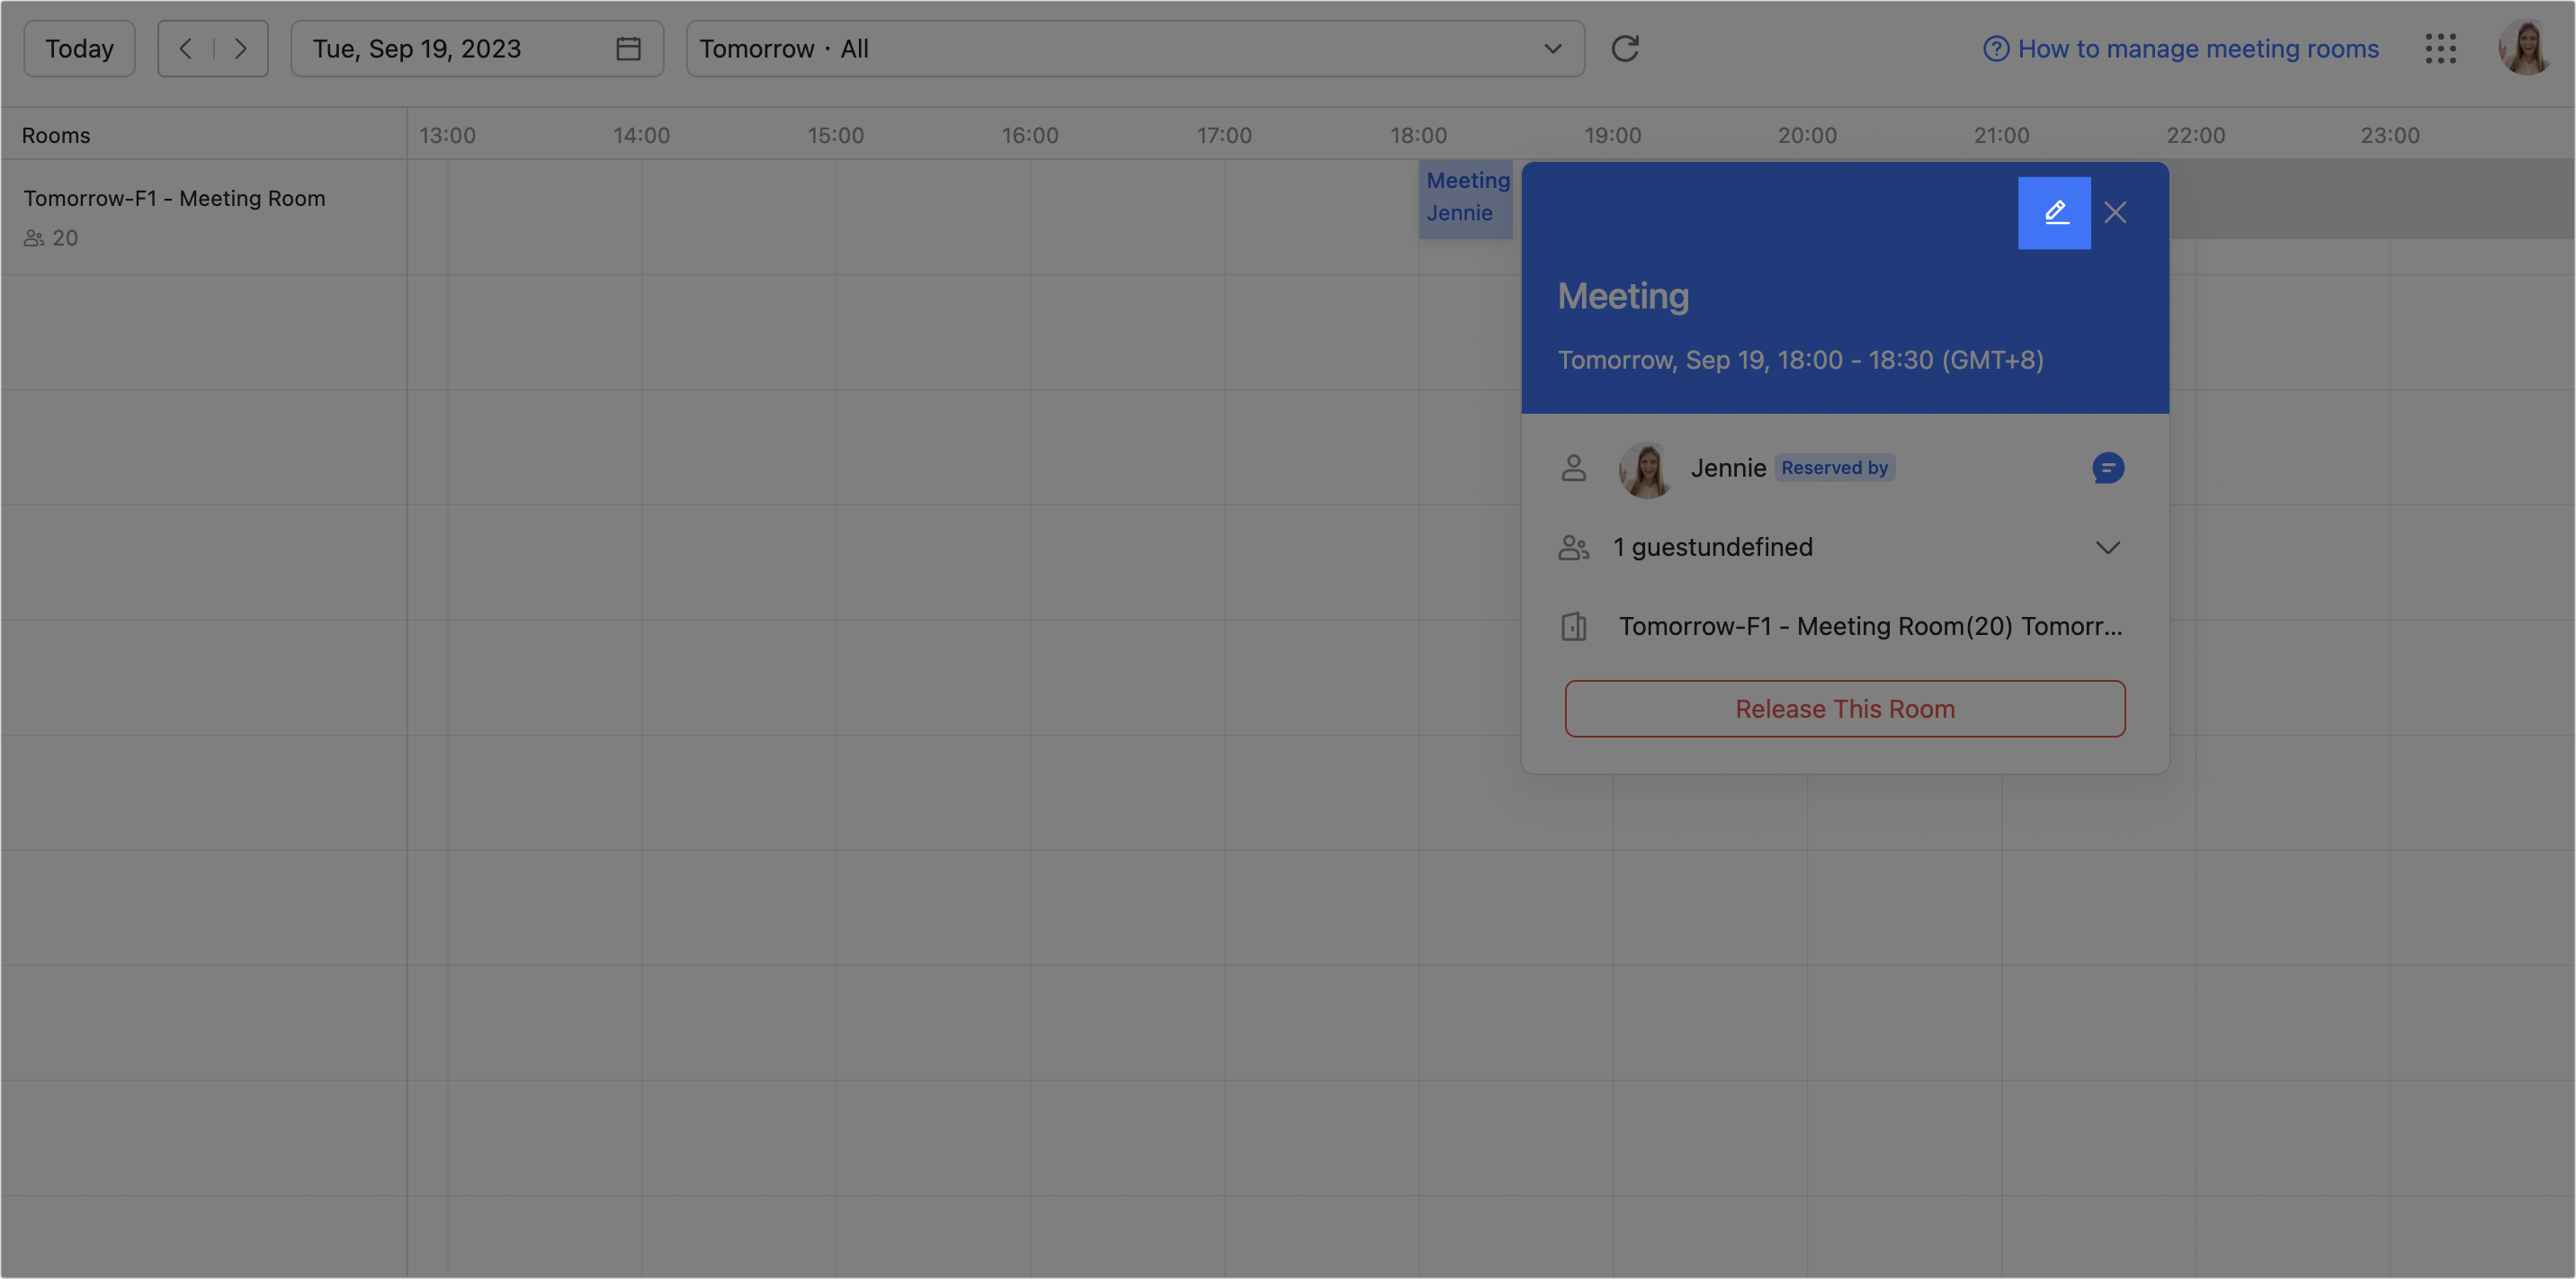2576x1279 pixels.
Task: Open the calendar icon in the date picker
Action: [x=629, y=48]
